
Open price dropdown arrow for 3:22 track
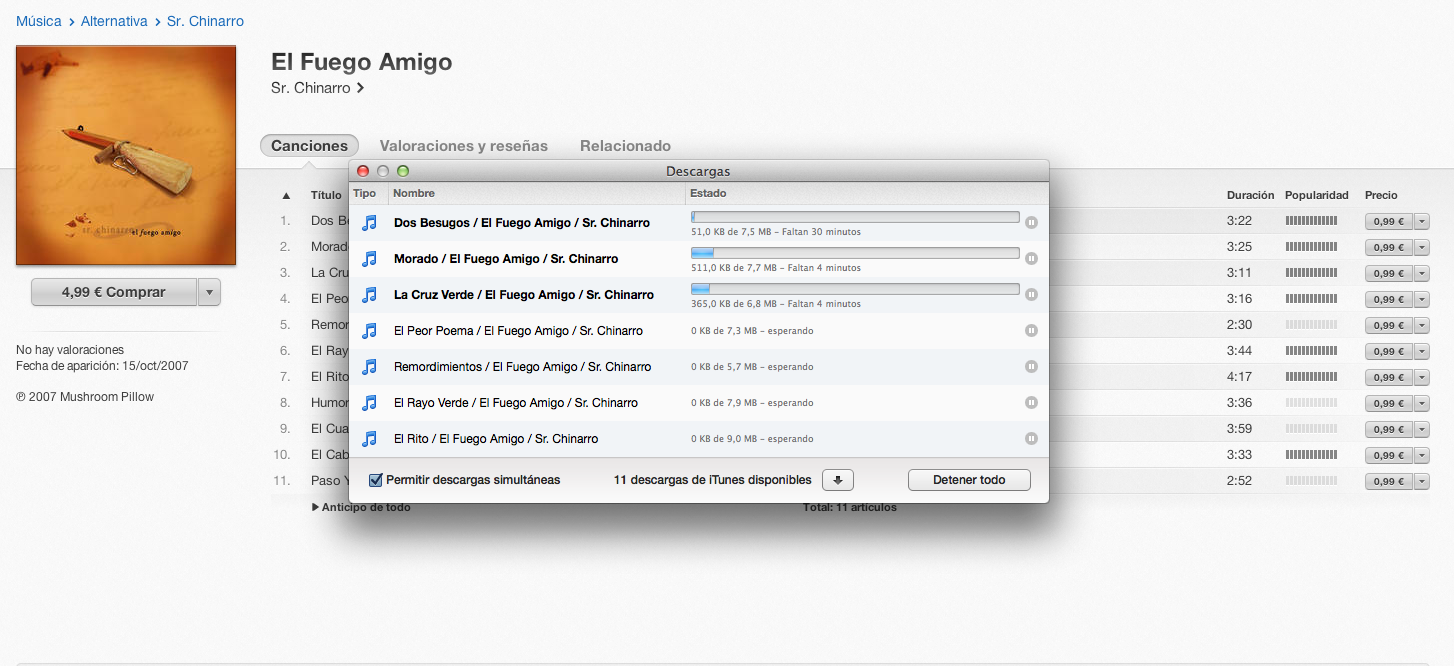tap(1421, 221)
